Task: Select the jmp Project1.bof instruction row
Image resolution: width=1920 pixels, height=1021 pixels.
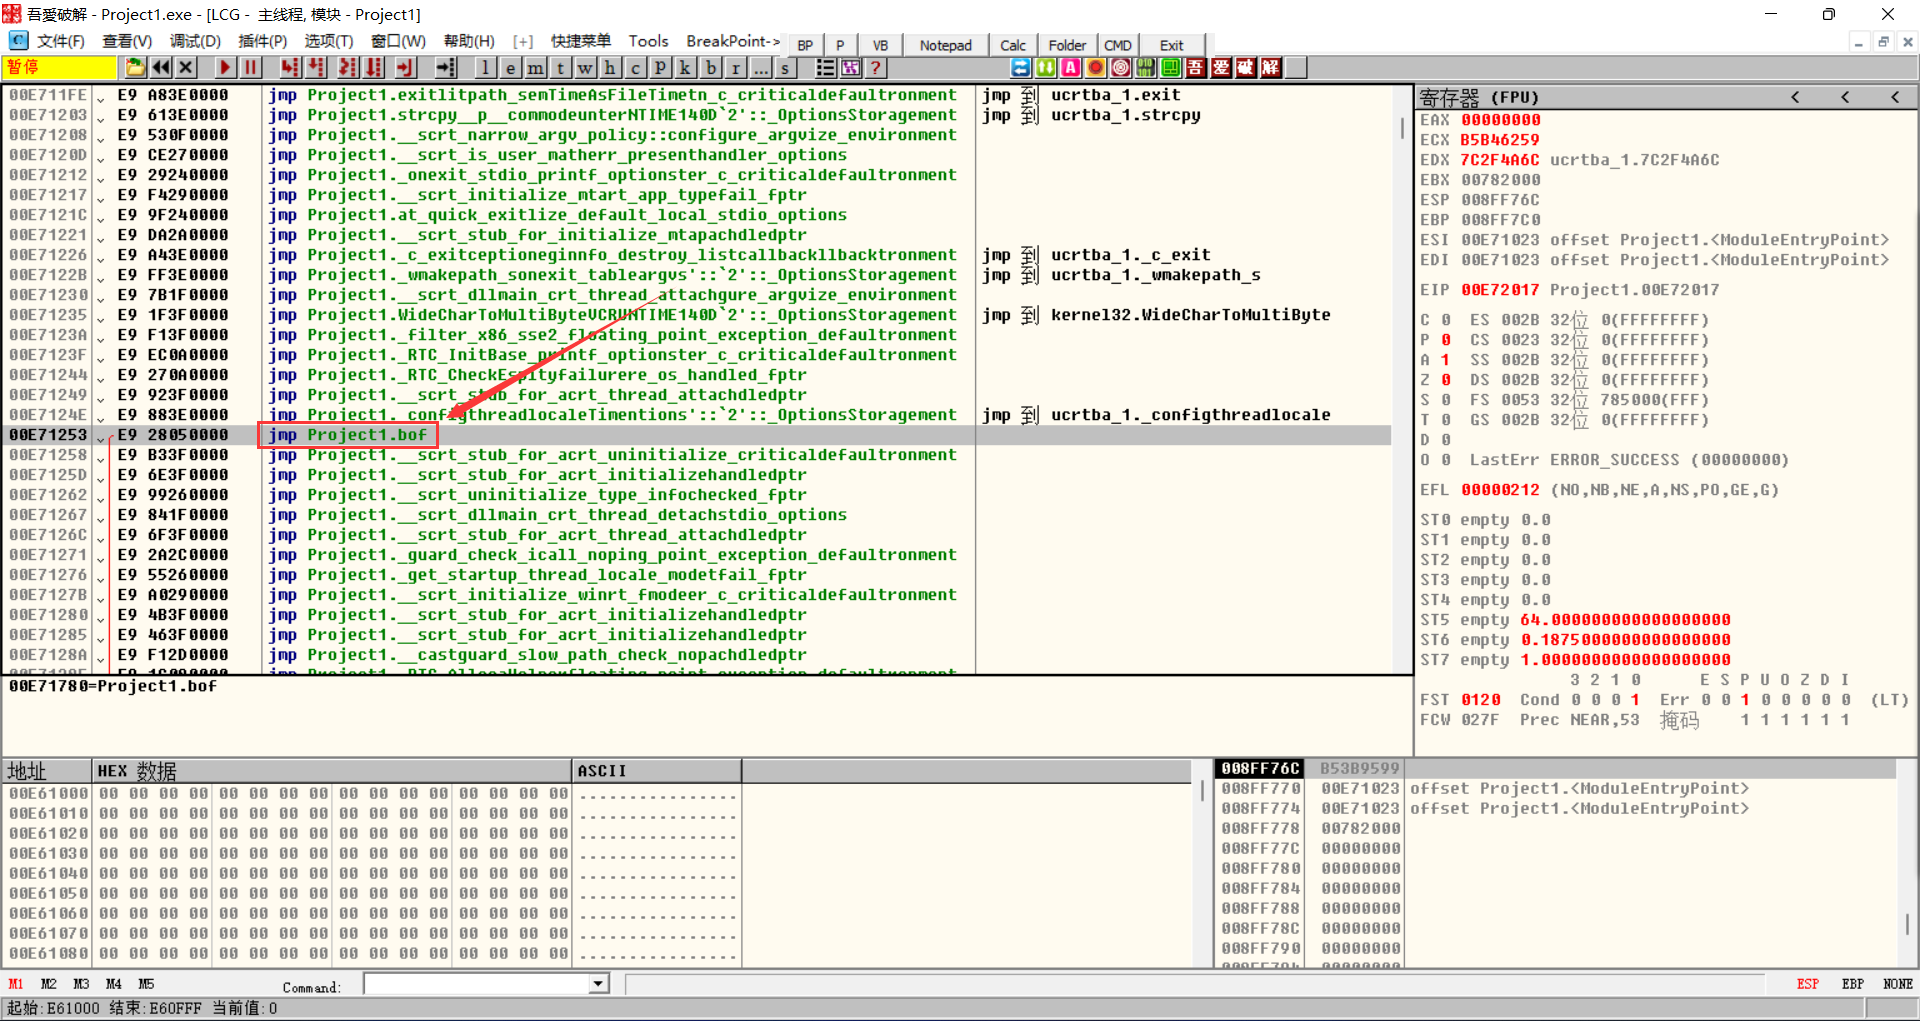Action: coord(697,435)
